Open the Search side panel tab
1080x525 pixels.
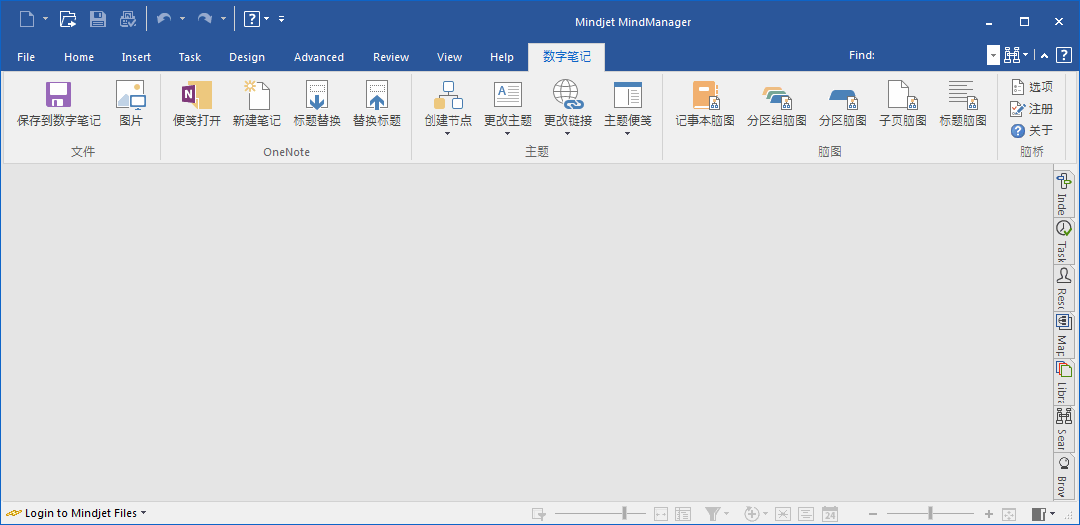coord(1063,429)
